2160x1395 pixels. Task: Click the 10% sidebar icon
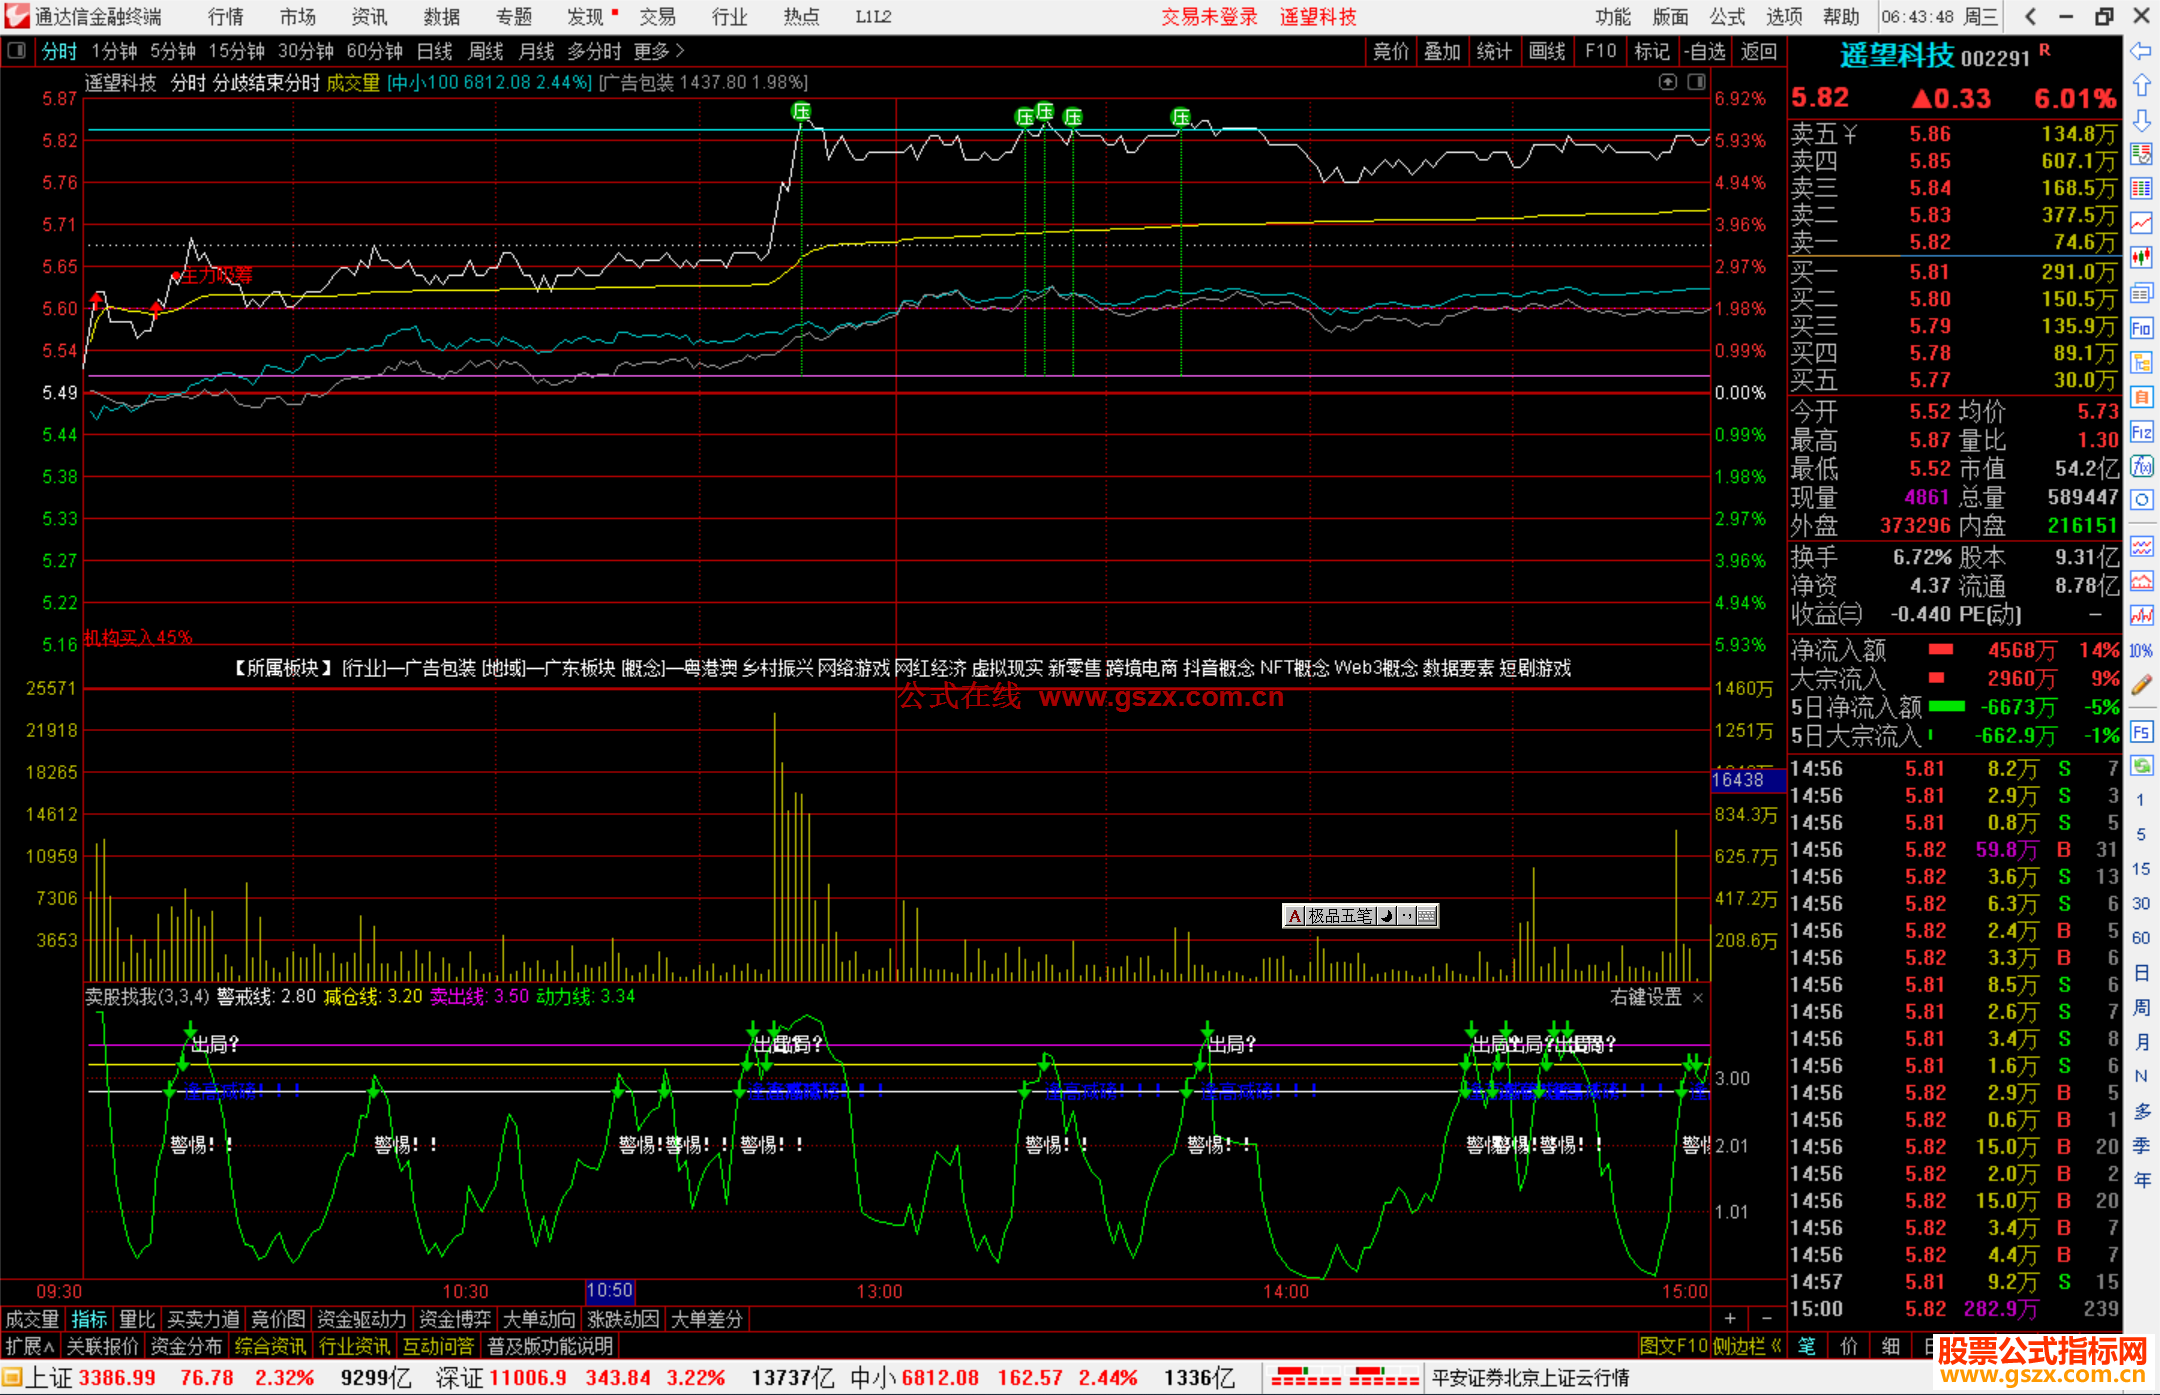point(2141,651)
